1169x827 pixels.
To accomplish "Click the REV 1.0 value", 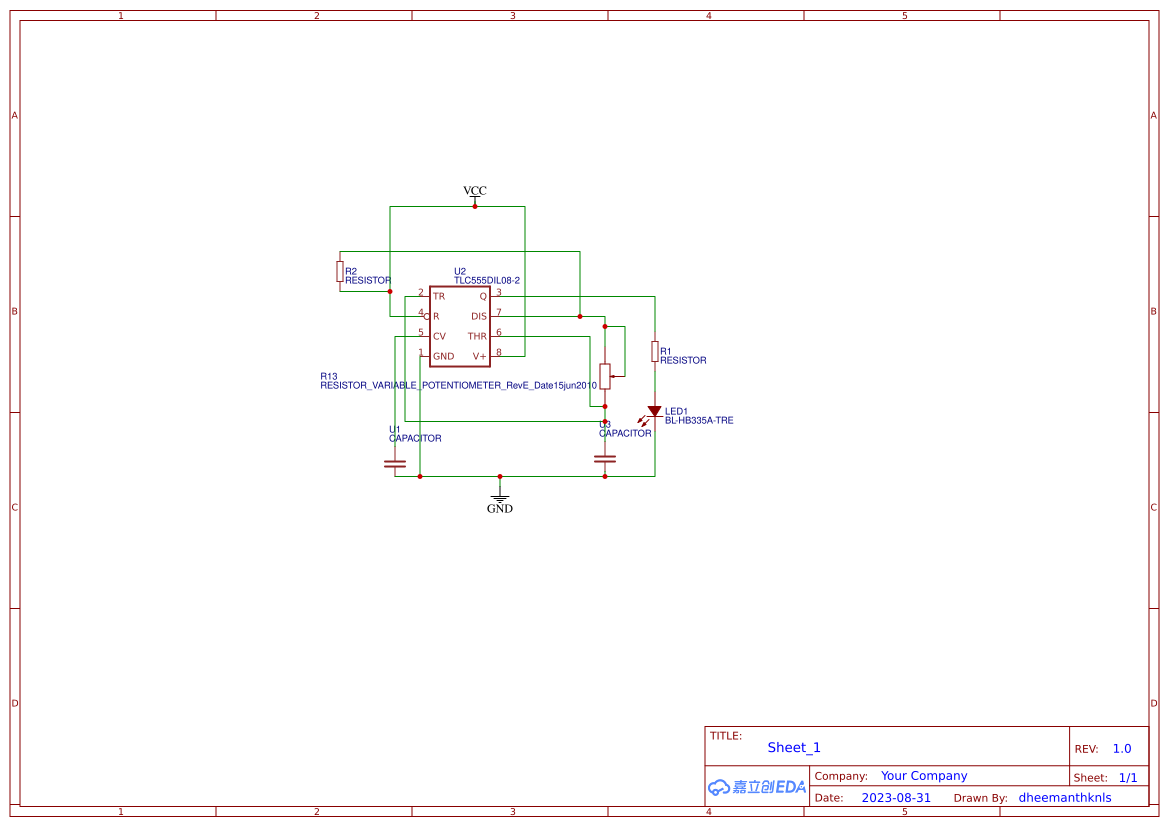I will (1124, 747).
